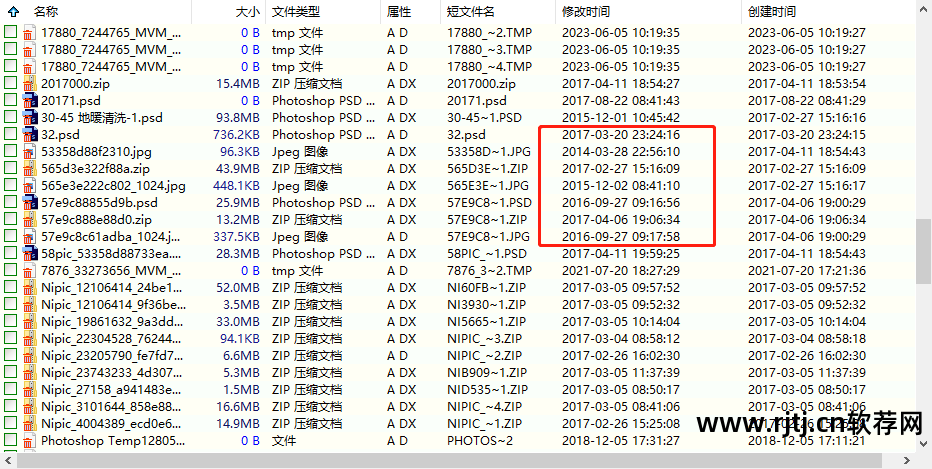Click the created time 2017-04-11 18:53:54
This screenshot has width=932, height=469.
[807, 84]
